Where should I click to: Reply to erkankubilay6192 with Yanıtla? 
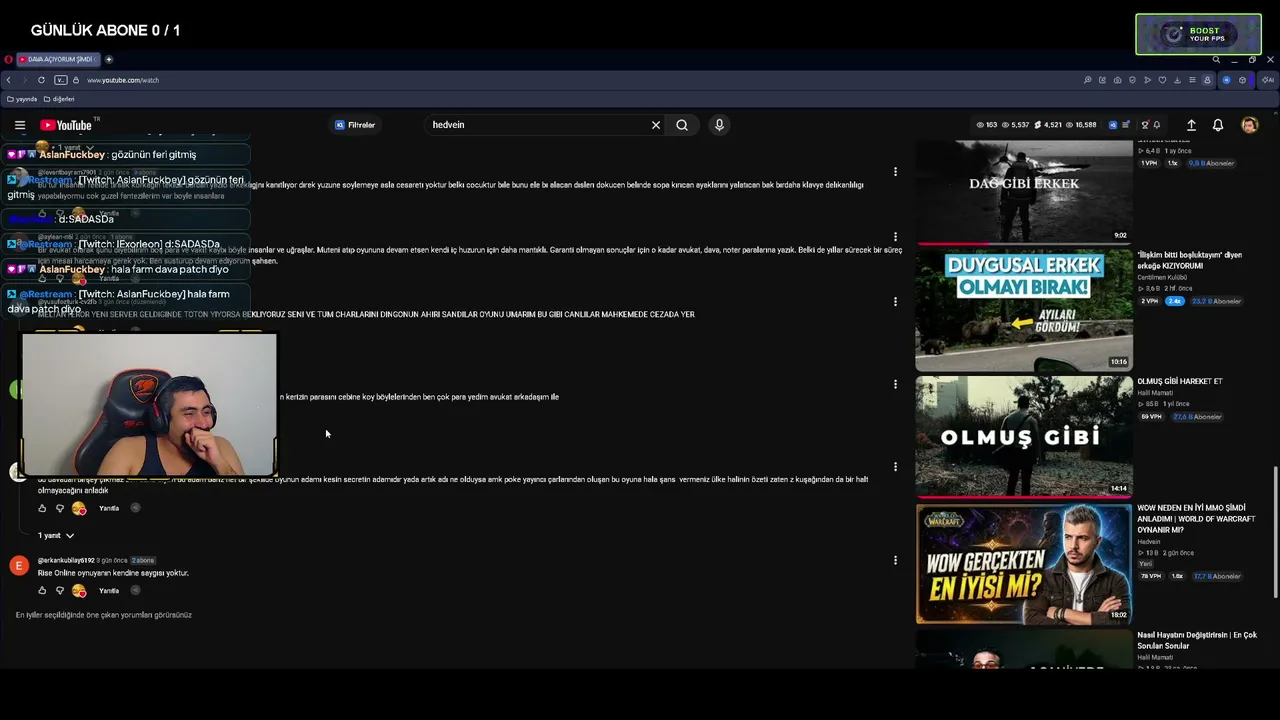pos(109,591)
